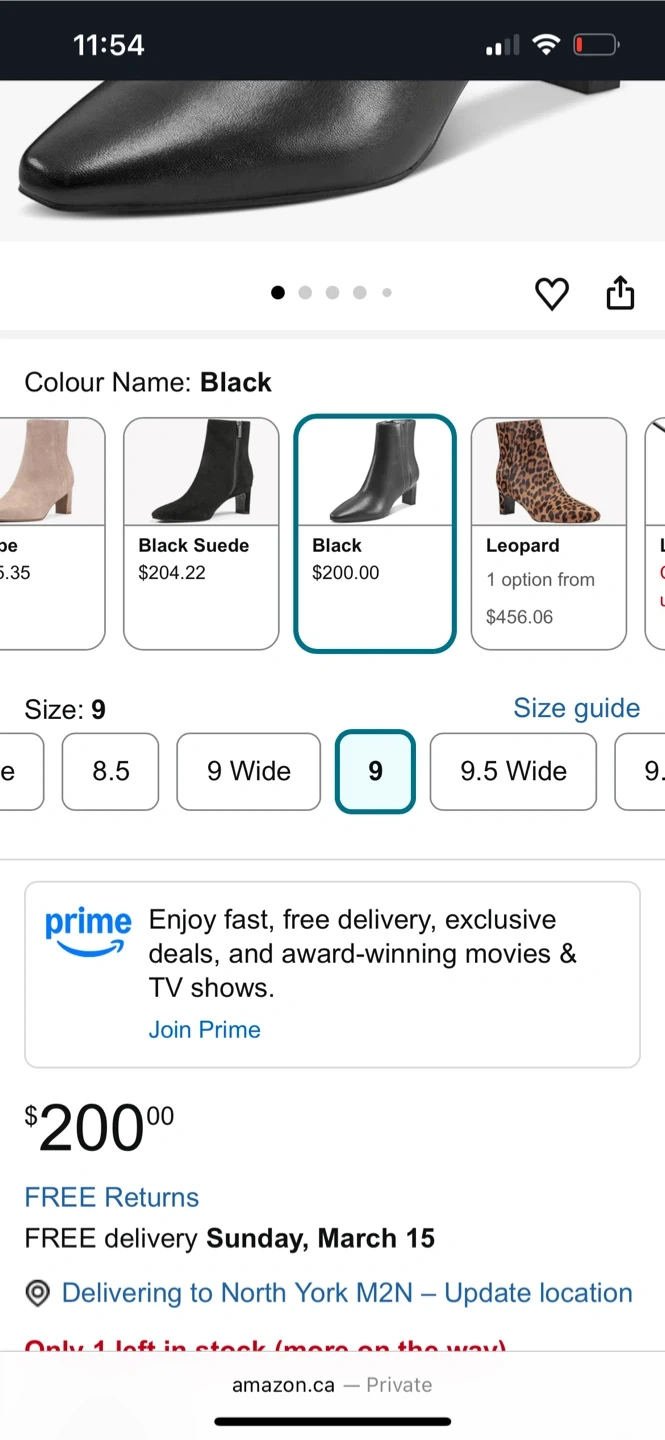Tap the Wi-Fi status icon

(545, 45)
